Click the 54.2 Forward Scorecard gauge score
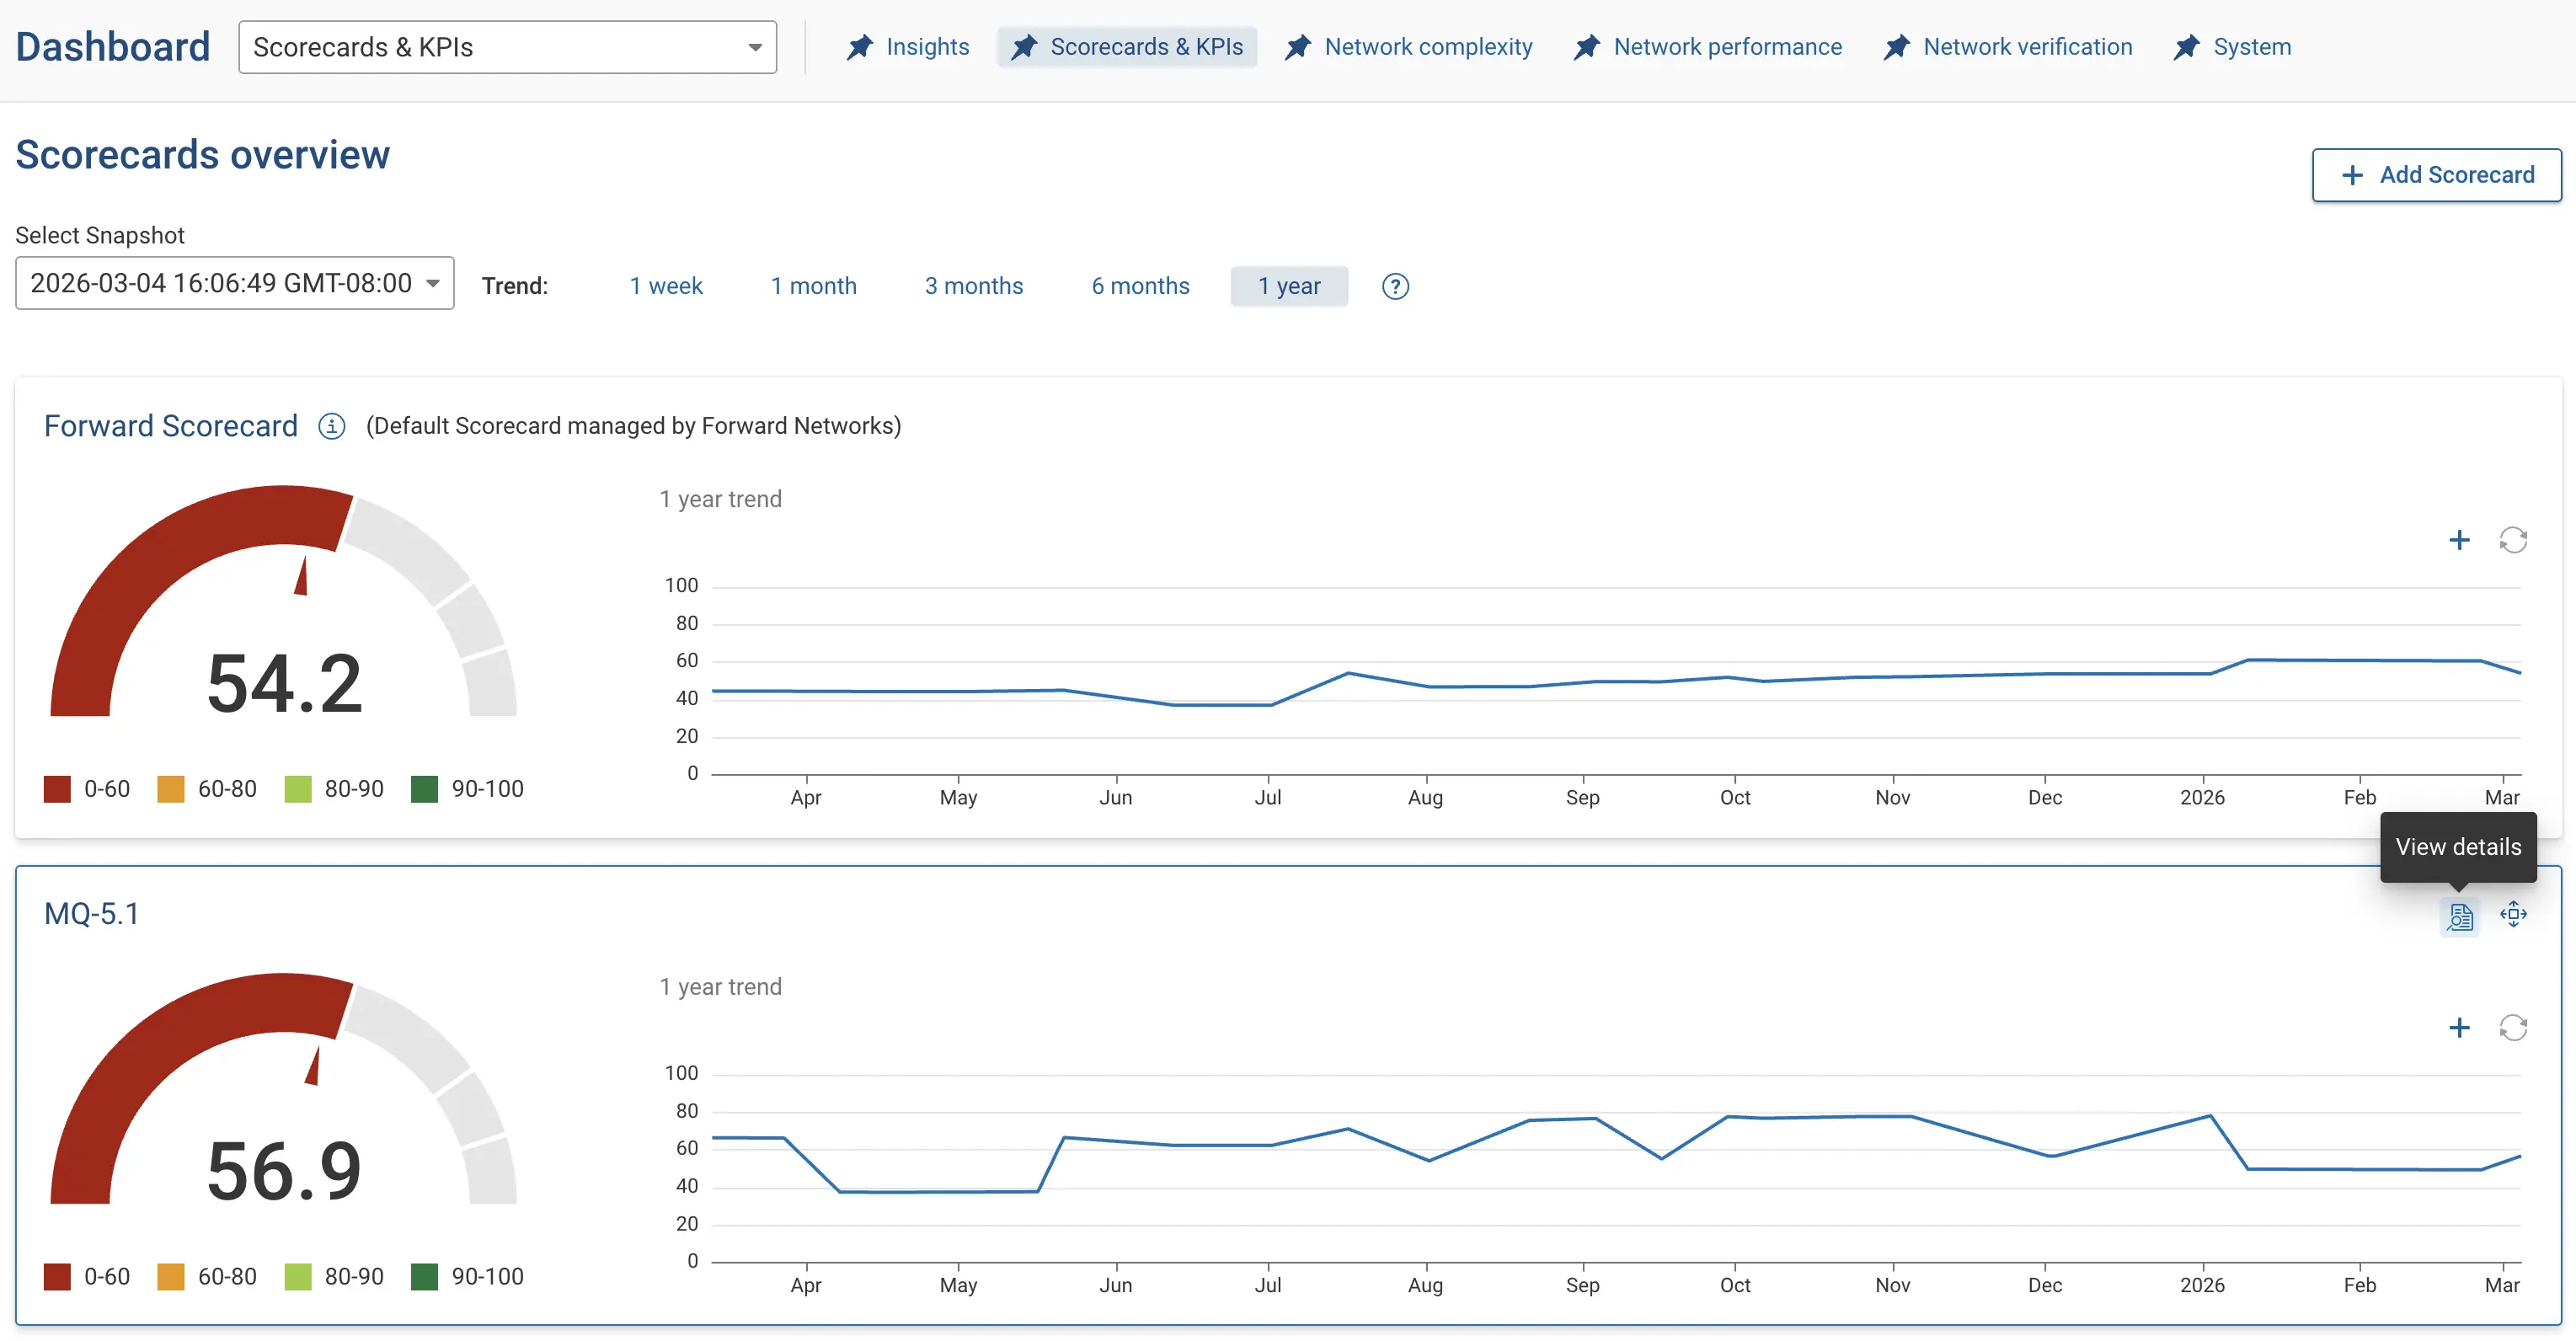 pos(284,683)
